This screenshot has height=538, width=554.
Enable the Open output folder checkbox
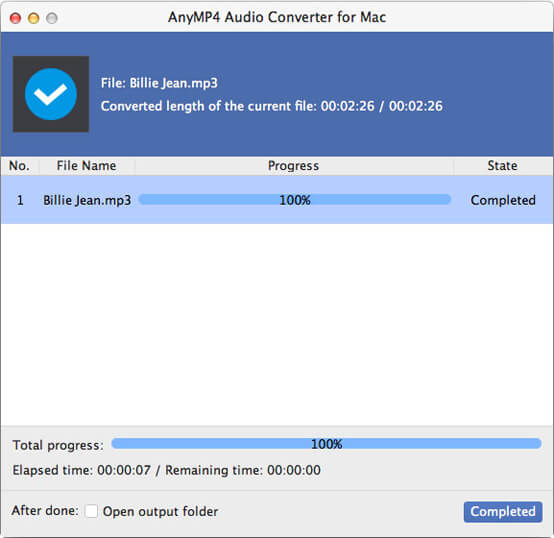coord(91,511)
